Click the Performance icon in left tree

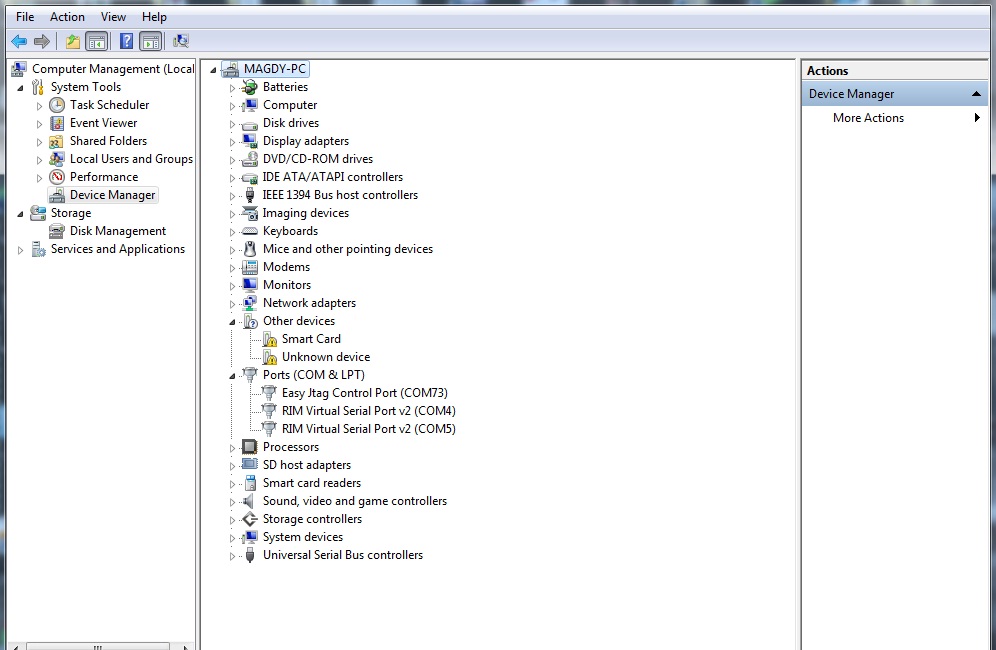[57, 177]
